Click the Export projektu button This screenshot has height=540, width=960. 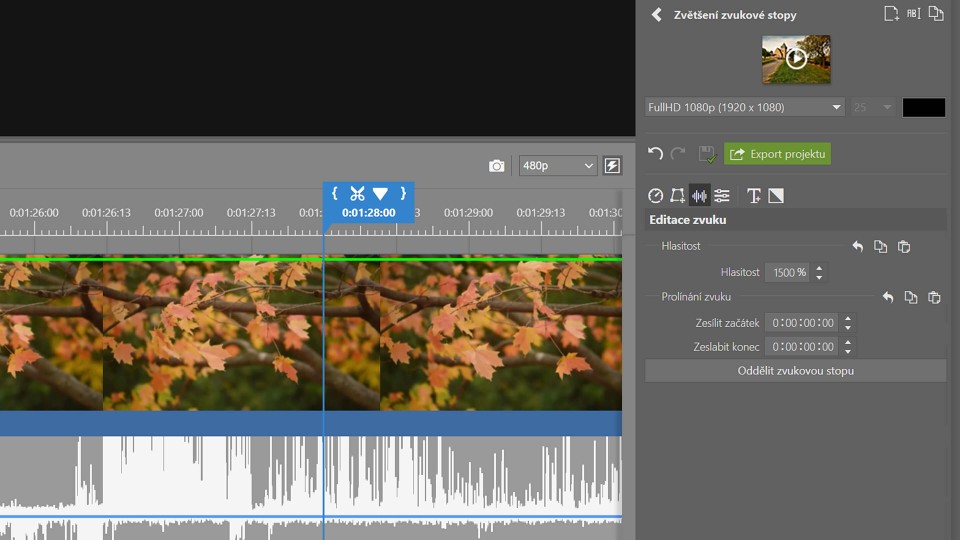point(777,154)
